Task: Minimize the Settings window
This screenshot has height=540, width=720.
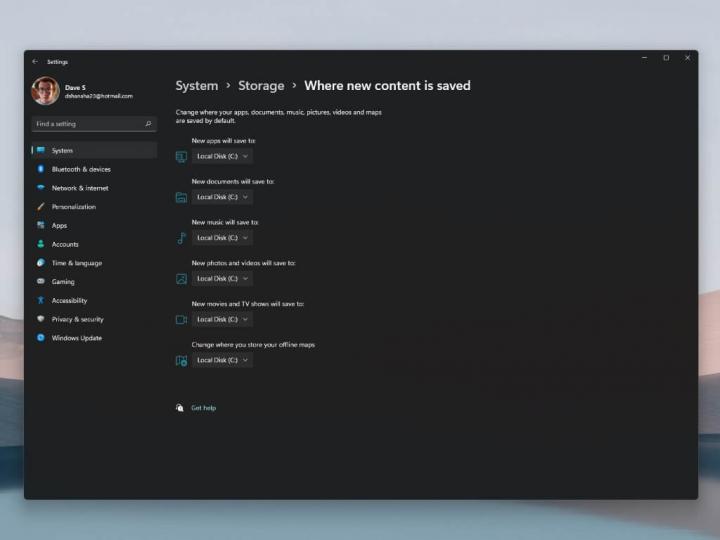Action: coord(645,58)
